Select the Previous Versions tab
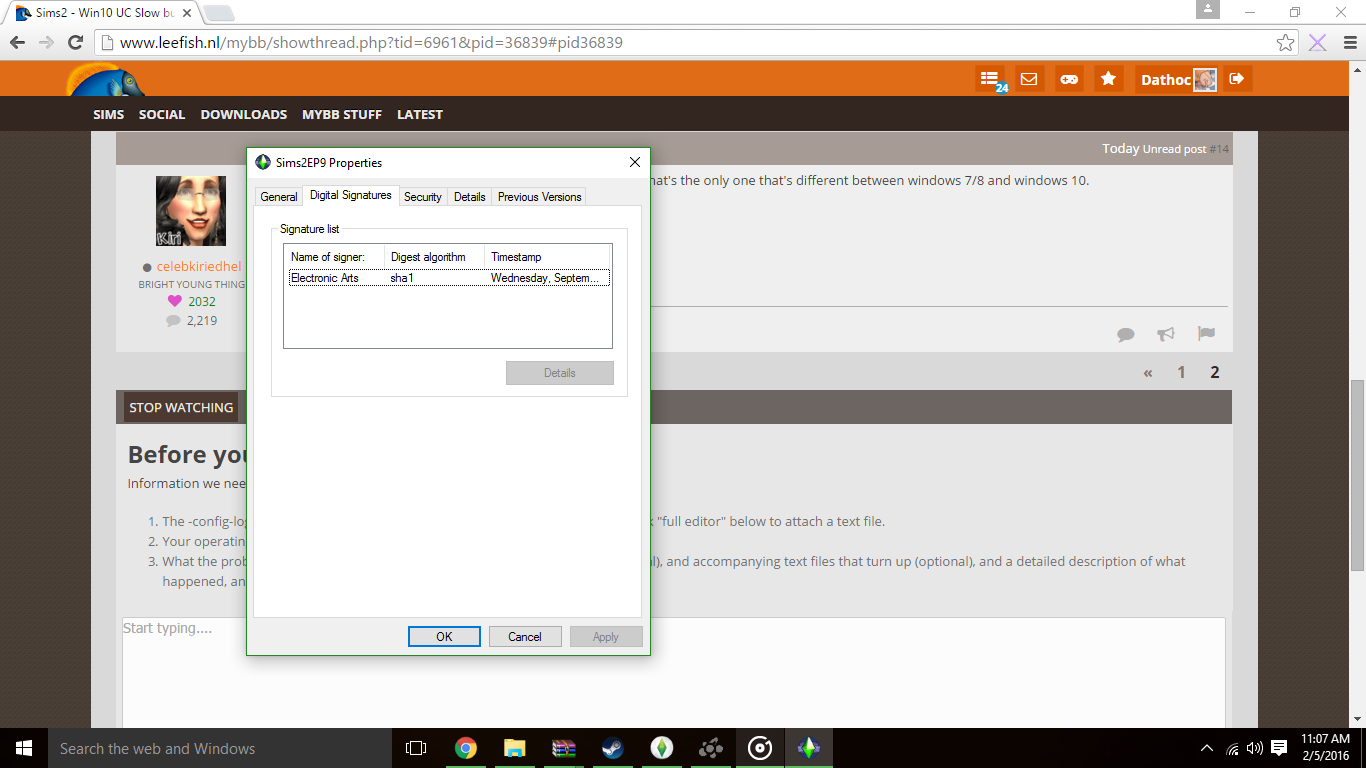Image resolution: width=1366 pixels, height=768 pixels. click(x=539, y=197)
